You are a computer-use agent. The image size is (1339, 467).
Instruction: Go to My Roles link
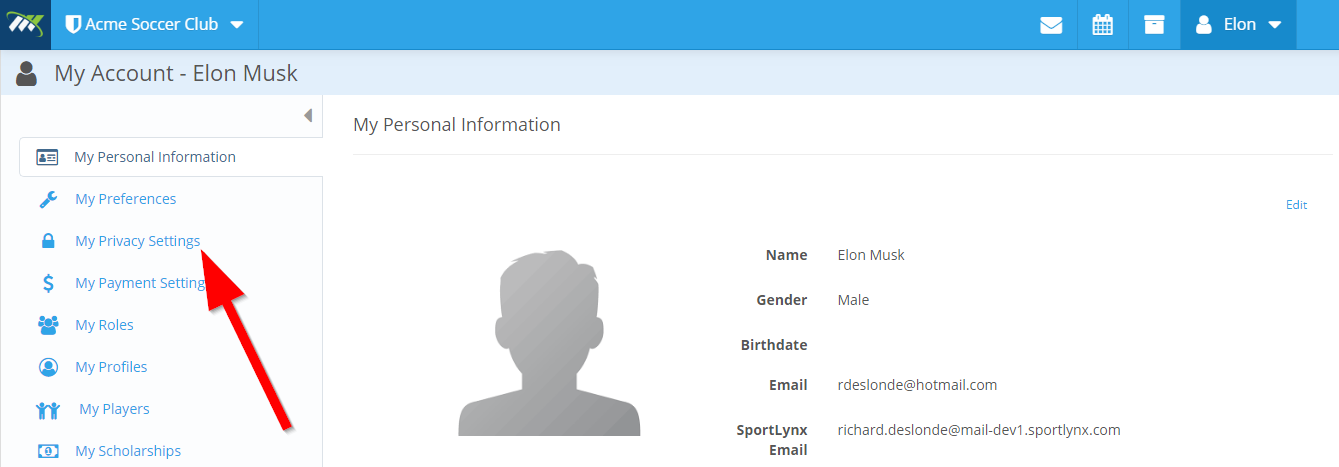(x=104, y=325)
